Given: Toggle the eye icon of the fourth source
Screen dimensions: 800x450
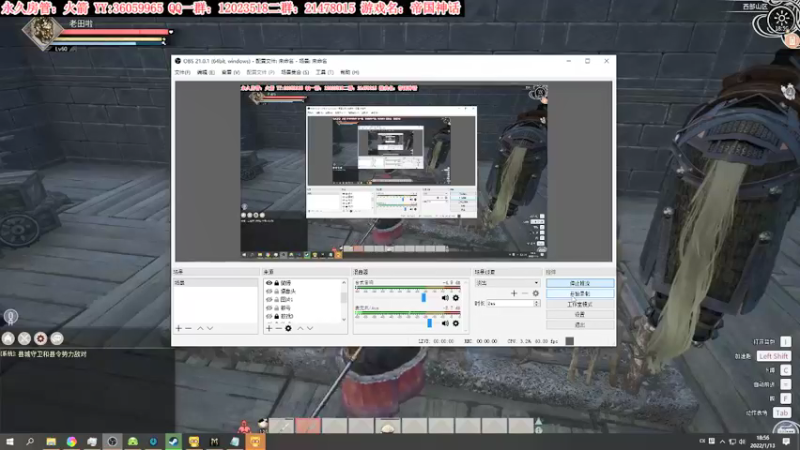Looking at the screenshot, I should click(269, 308).
